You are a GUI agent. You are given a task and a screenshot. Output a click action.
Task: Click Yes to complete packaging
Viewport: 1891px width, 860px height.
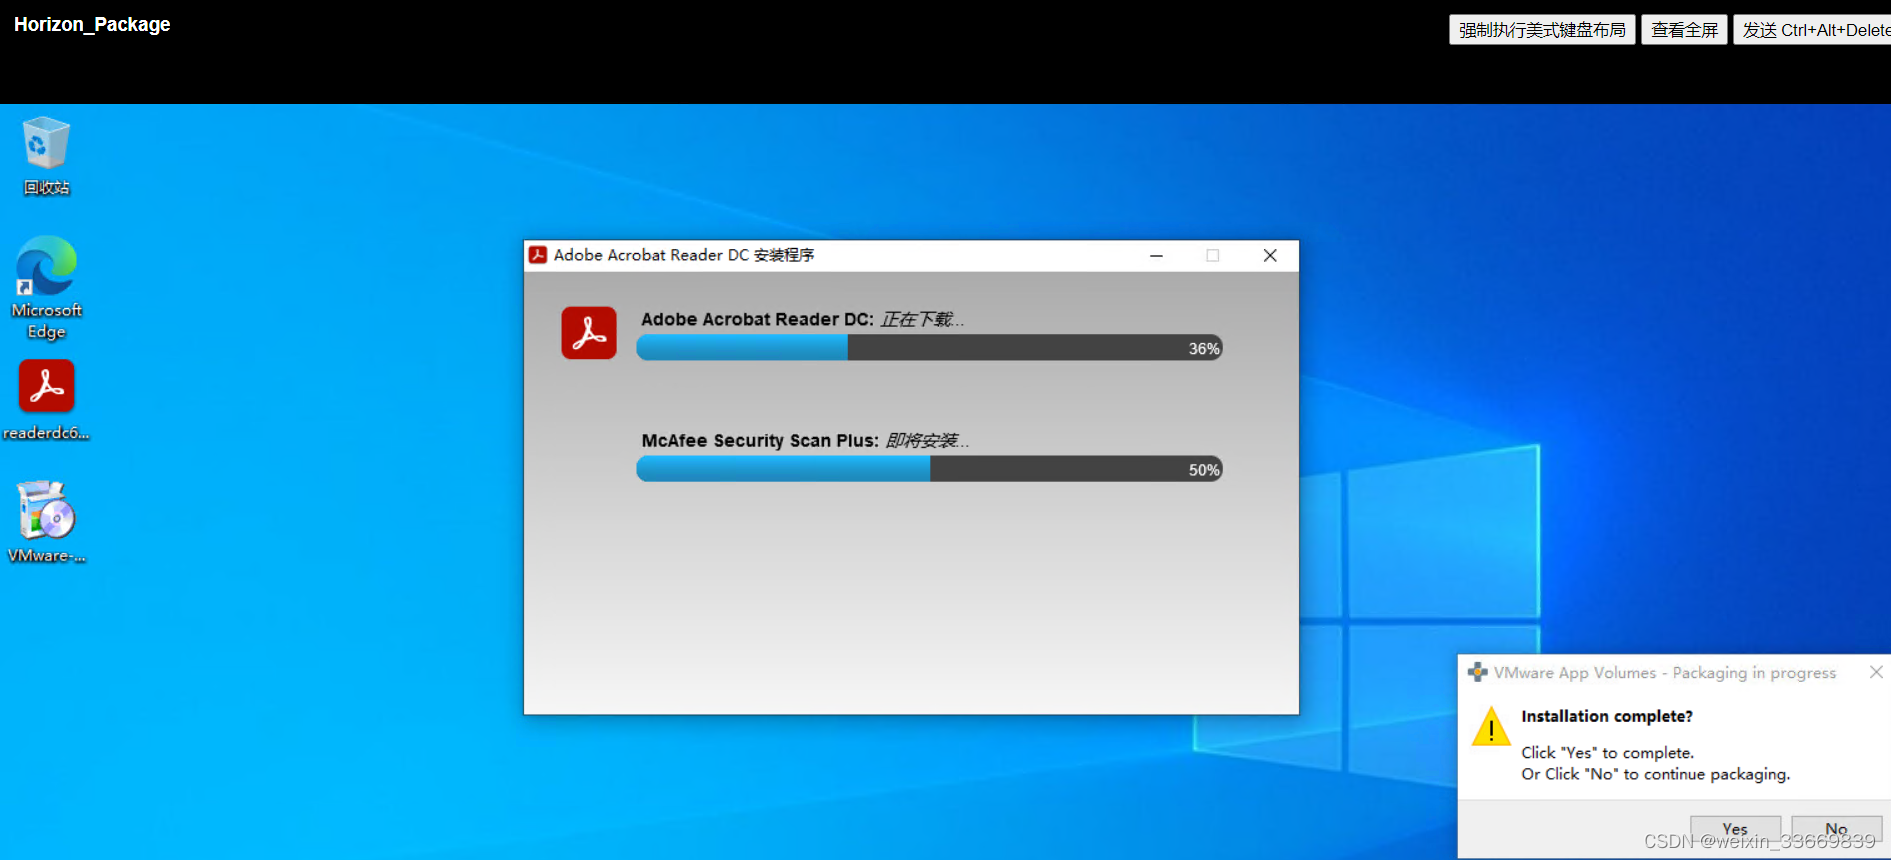click(1735, 829)
